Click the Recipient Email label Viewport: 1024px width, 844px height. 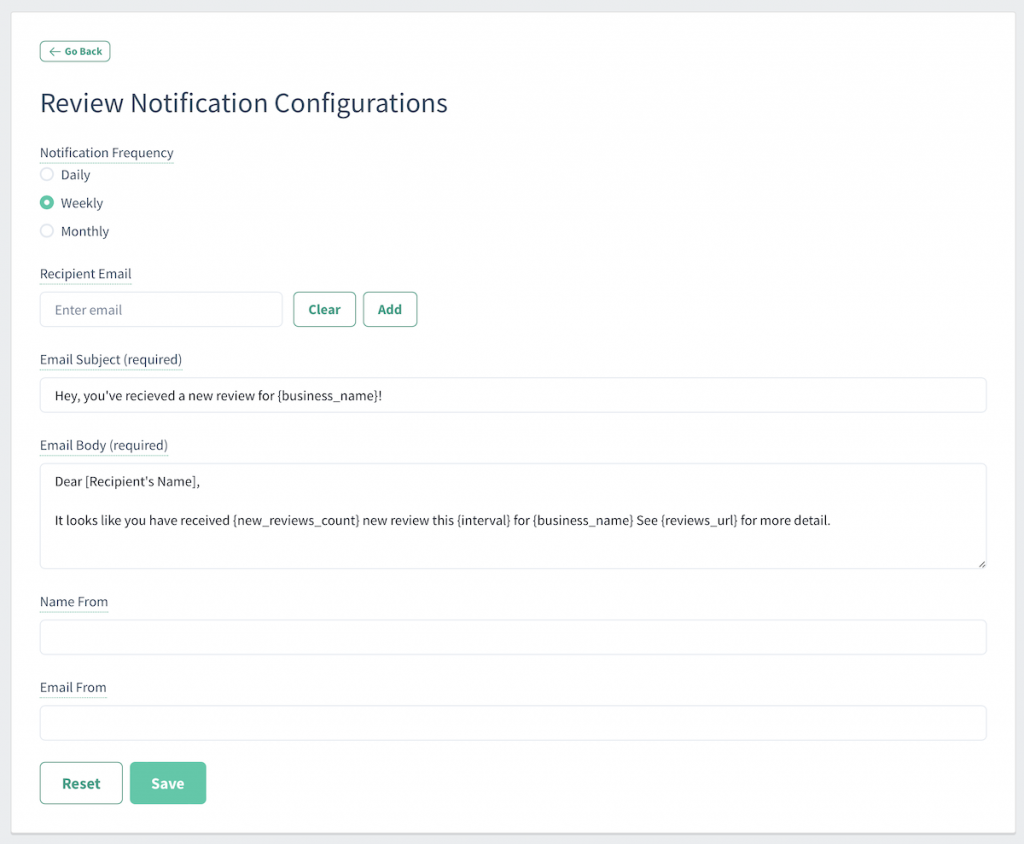pyautogui.click(x=85, y=274)
